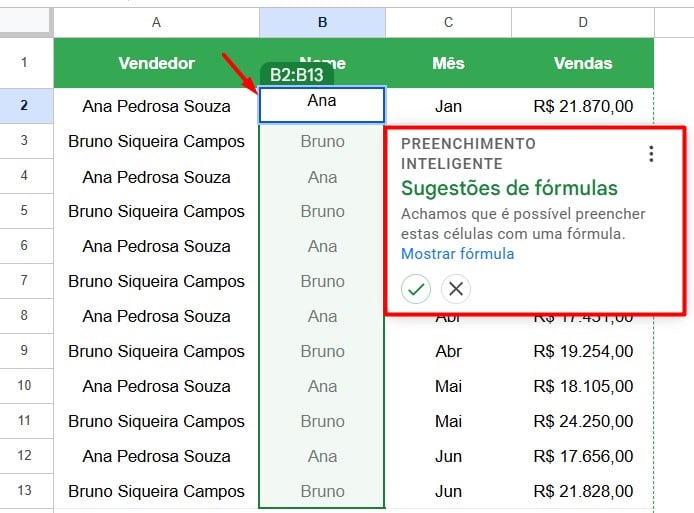Click Ana Pedrosa Souza in row 8

(156, 316)
